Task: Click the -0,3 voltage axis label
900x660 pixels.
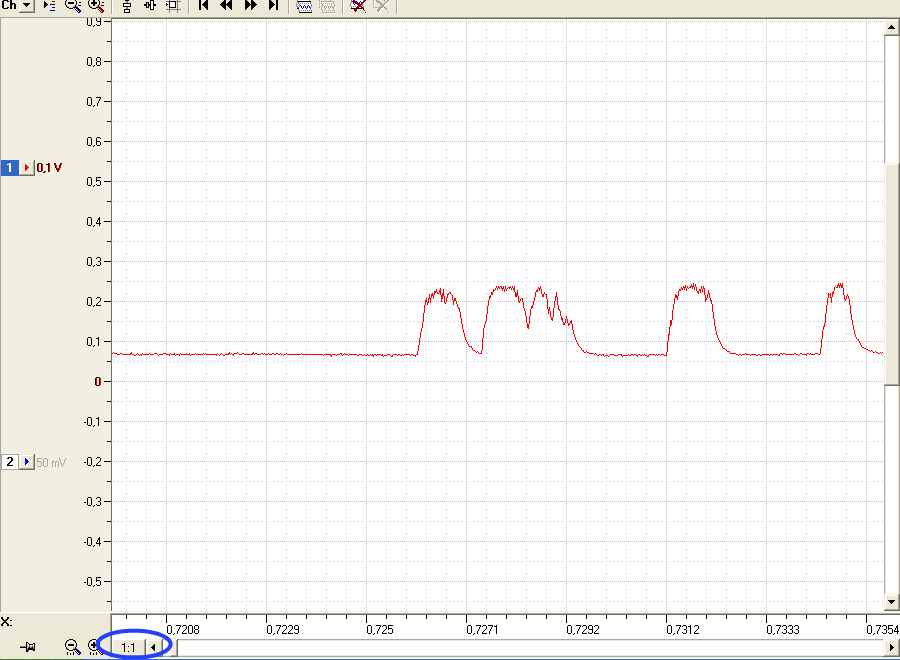Action: [x=92, y=502]
